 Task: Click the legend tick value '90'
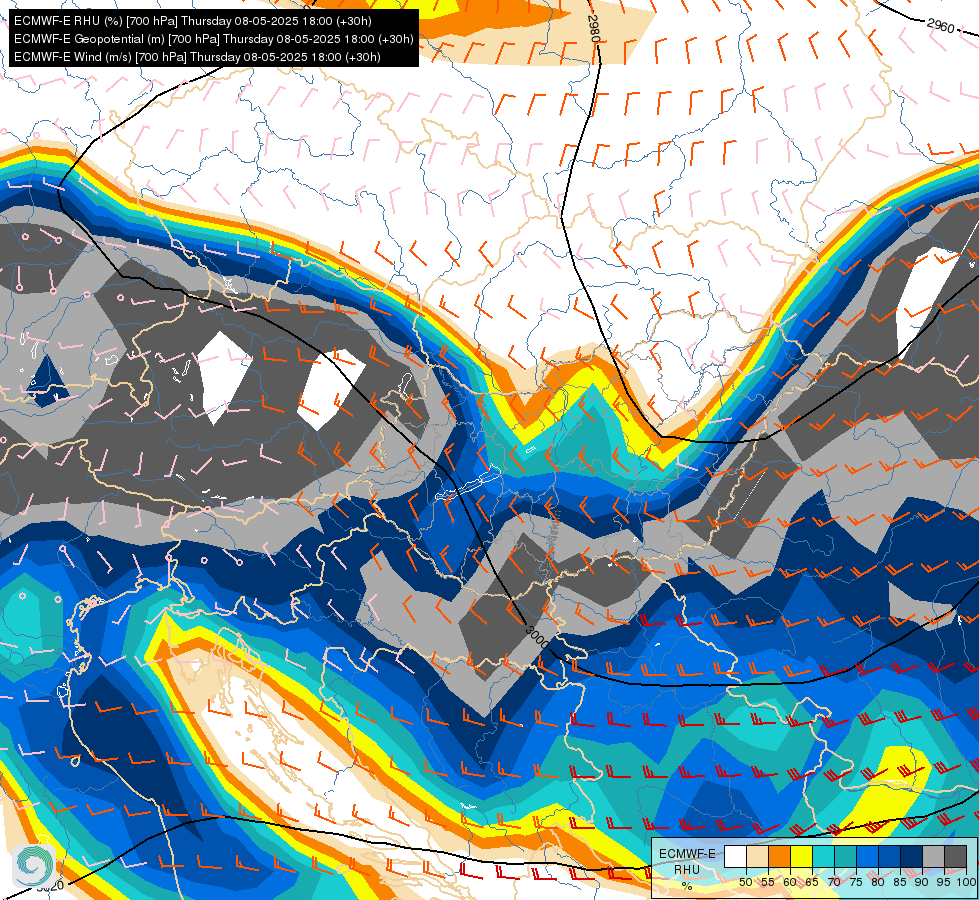(x=922, y=883)
